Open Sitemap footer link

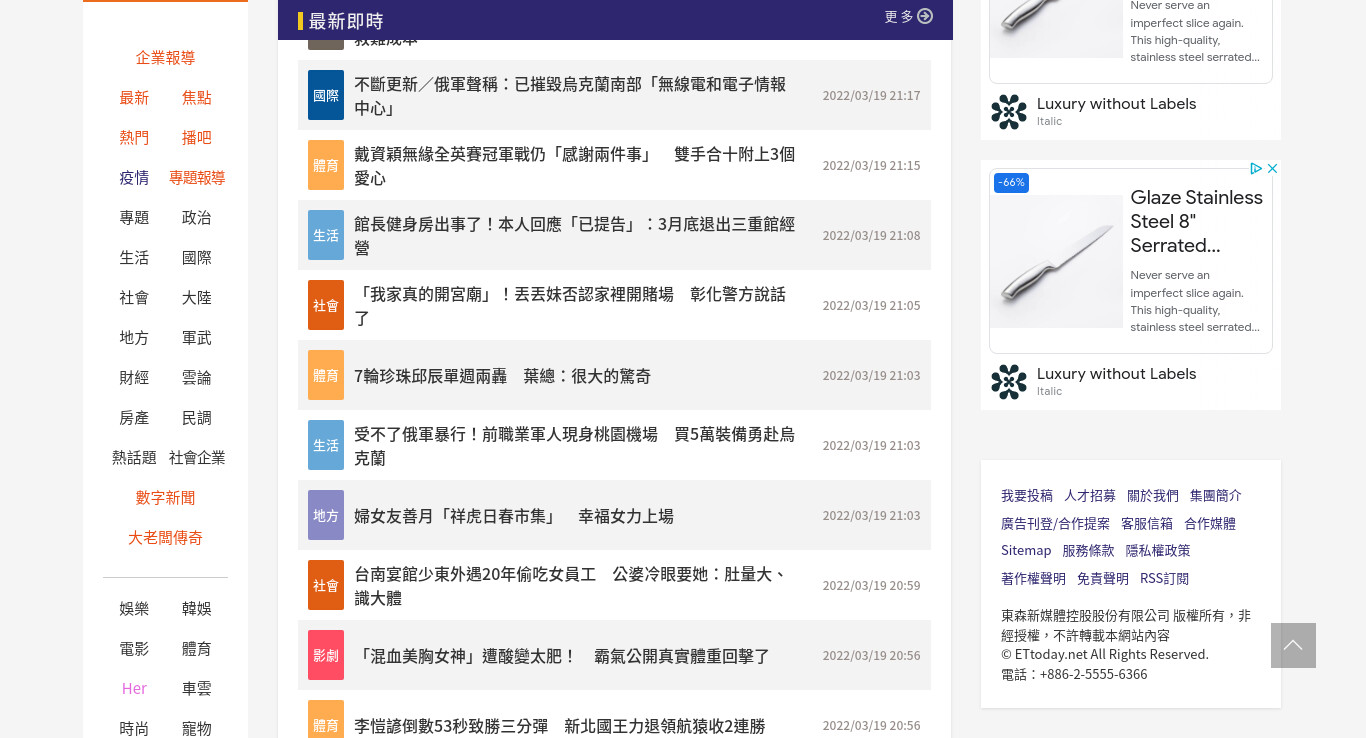pyautogui.click(x=1026, y=551)
